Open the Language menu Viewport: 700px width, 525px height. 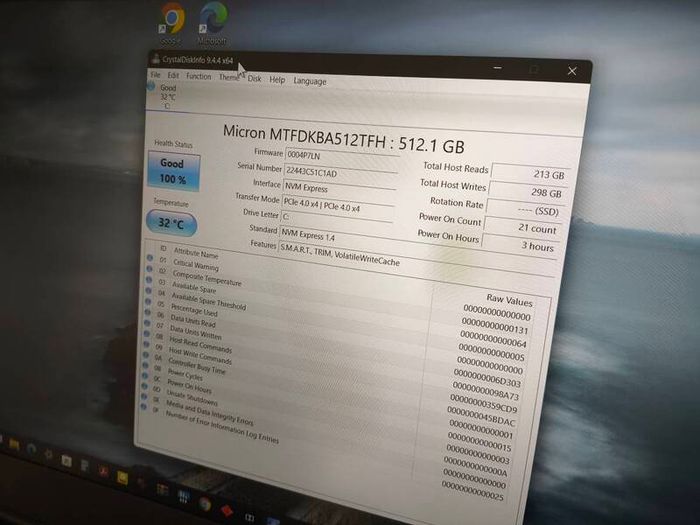pos(310,81)
